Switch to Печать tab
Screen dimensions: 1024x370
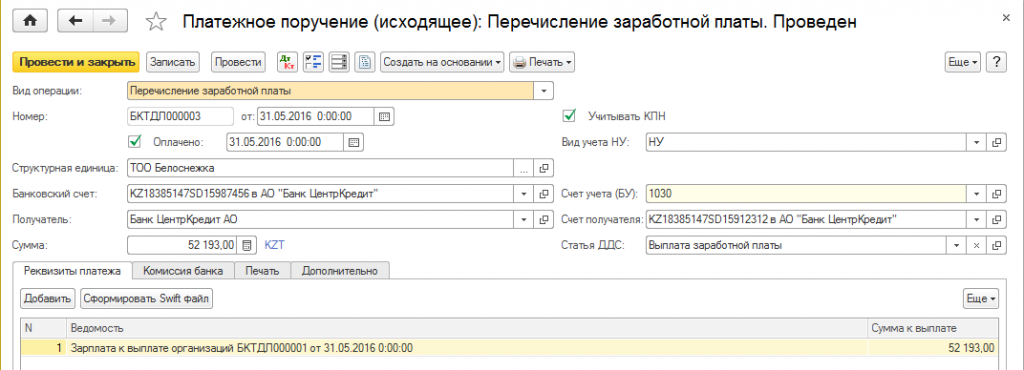(x=263, y=271)
